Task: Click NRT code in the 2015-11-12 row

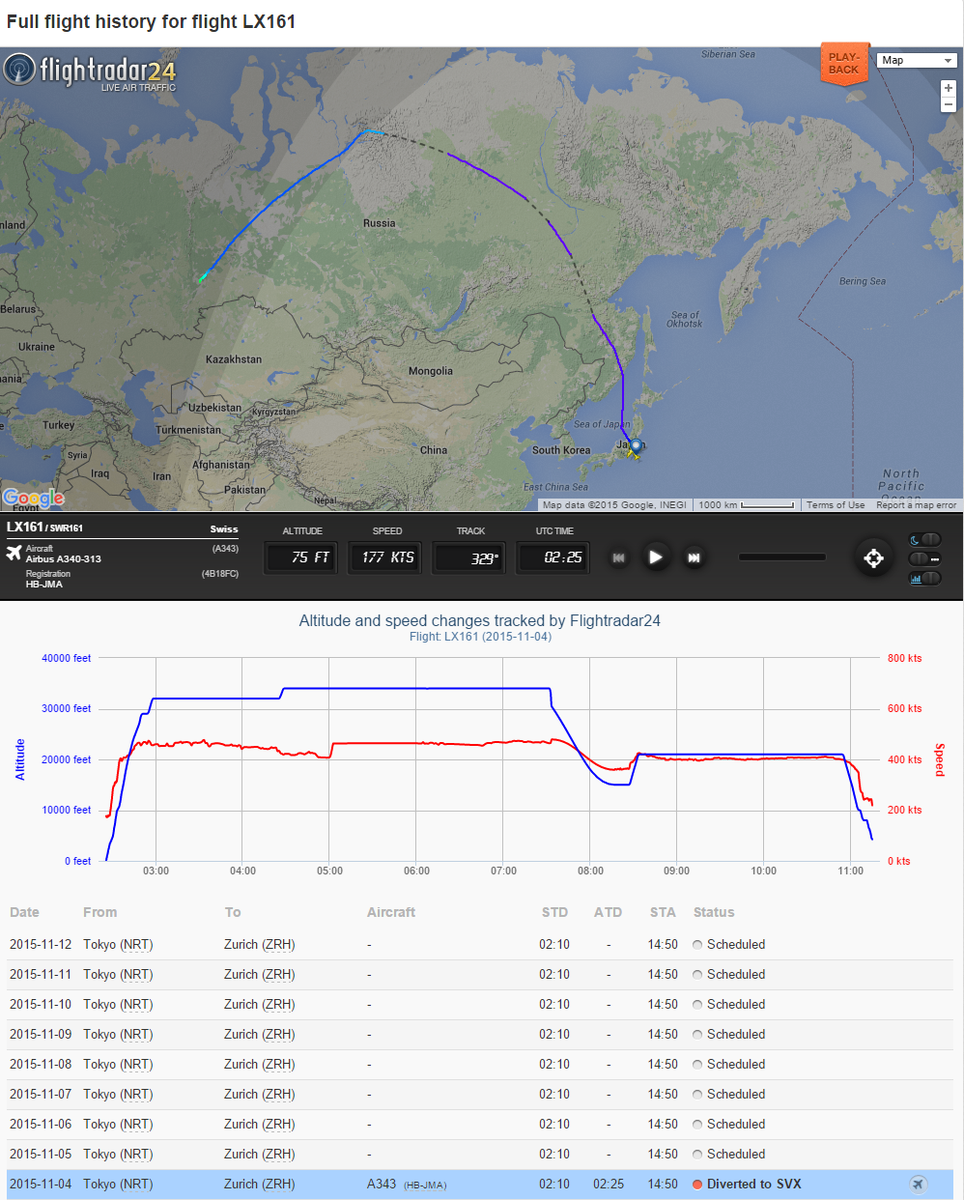Action: coord(138,945)
